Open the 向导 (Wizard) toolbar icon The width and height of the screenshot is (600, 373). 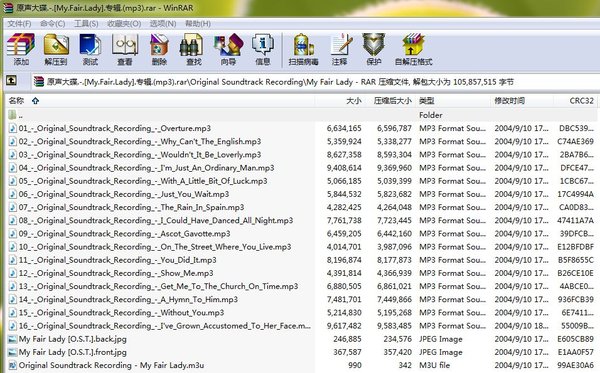[228, 44]
